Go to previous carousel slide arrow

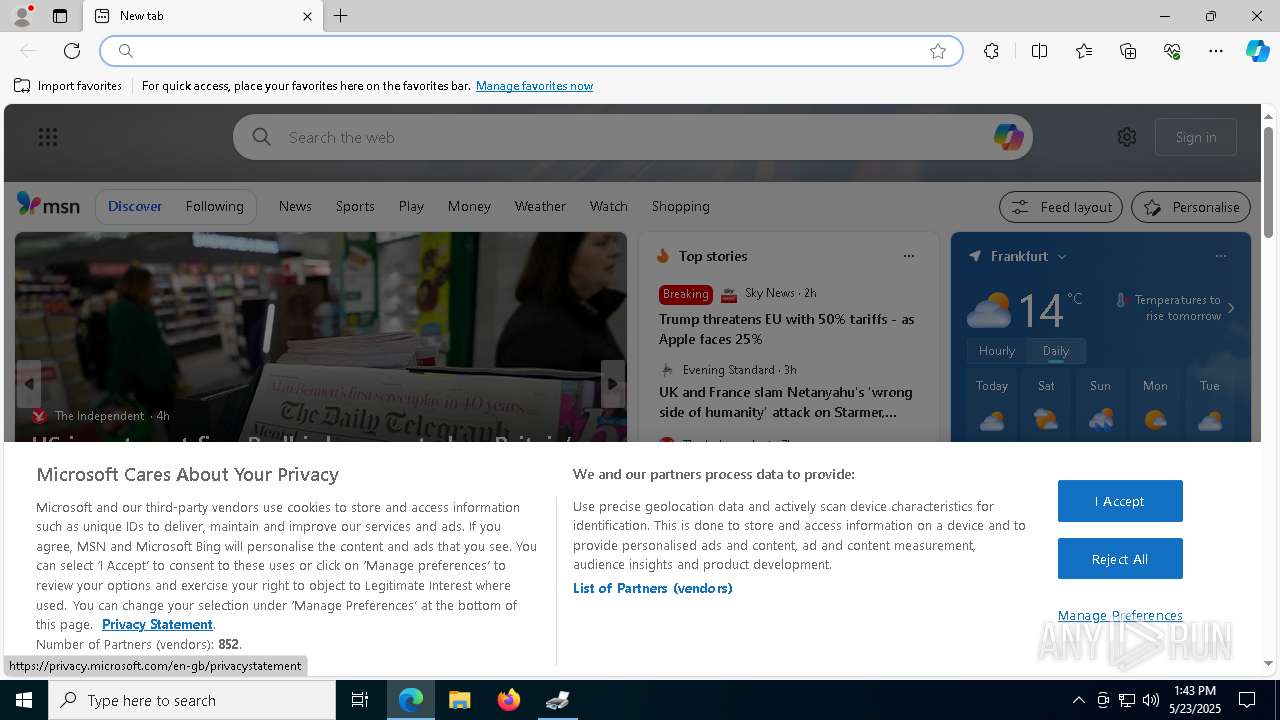[x=28, y=384]
